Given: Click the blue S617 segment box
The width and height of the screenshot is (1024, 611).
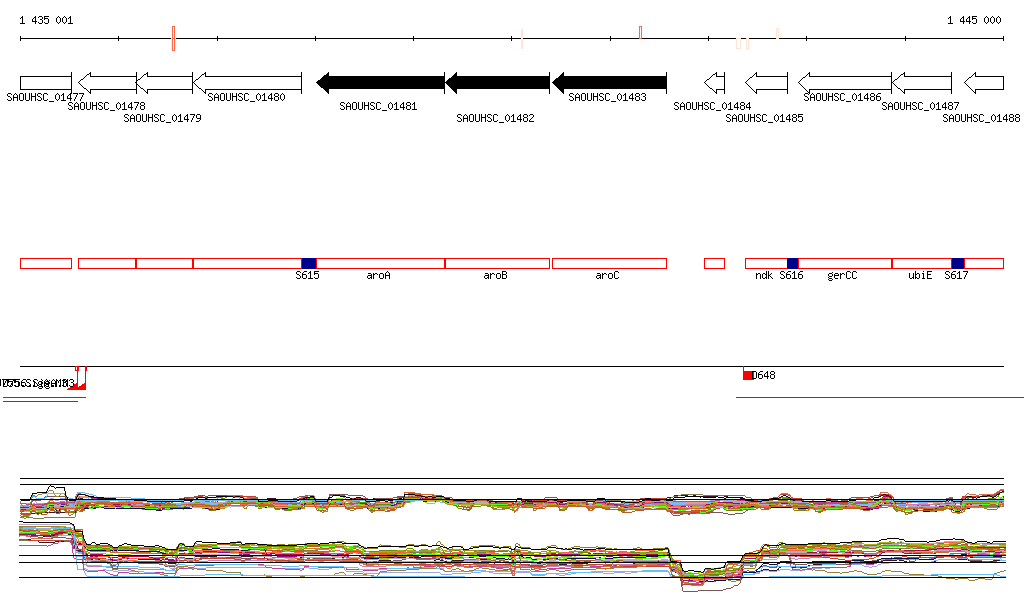Looking at the screenshot, I should (x=958, y=264).
